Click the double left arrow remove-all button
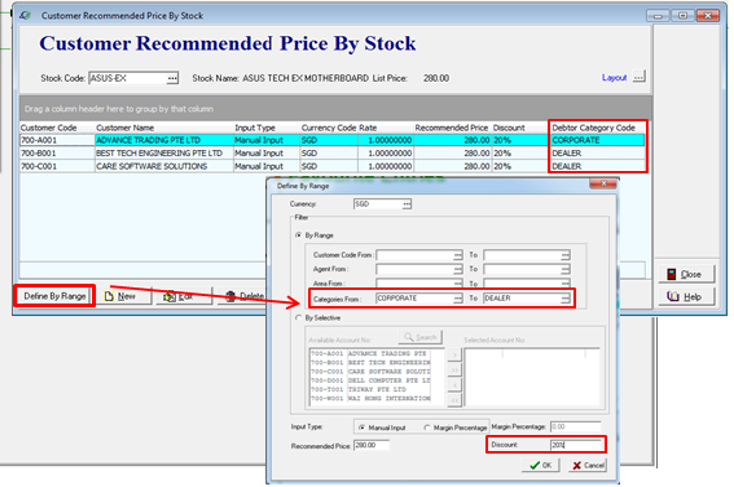Screen dimensions: 734x487 coord(455,400)
